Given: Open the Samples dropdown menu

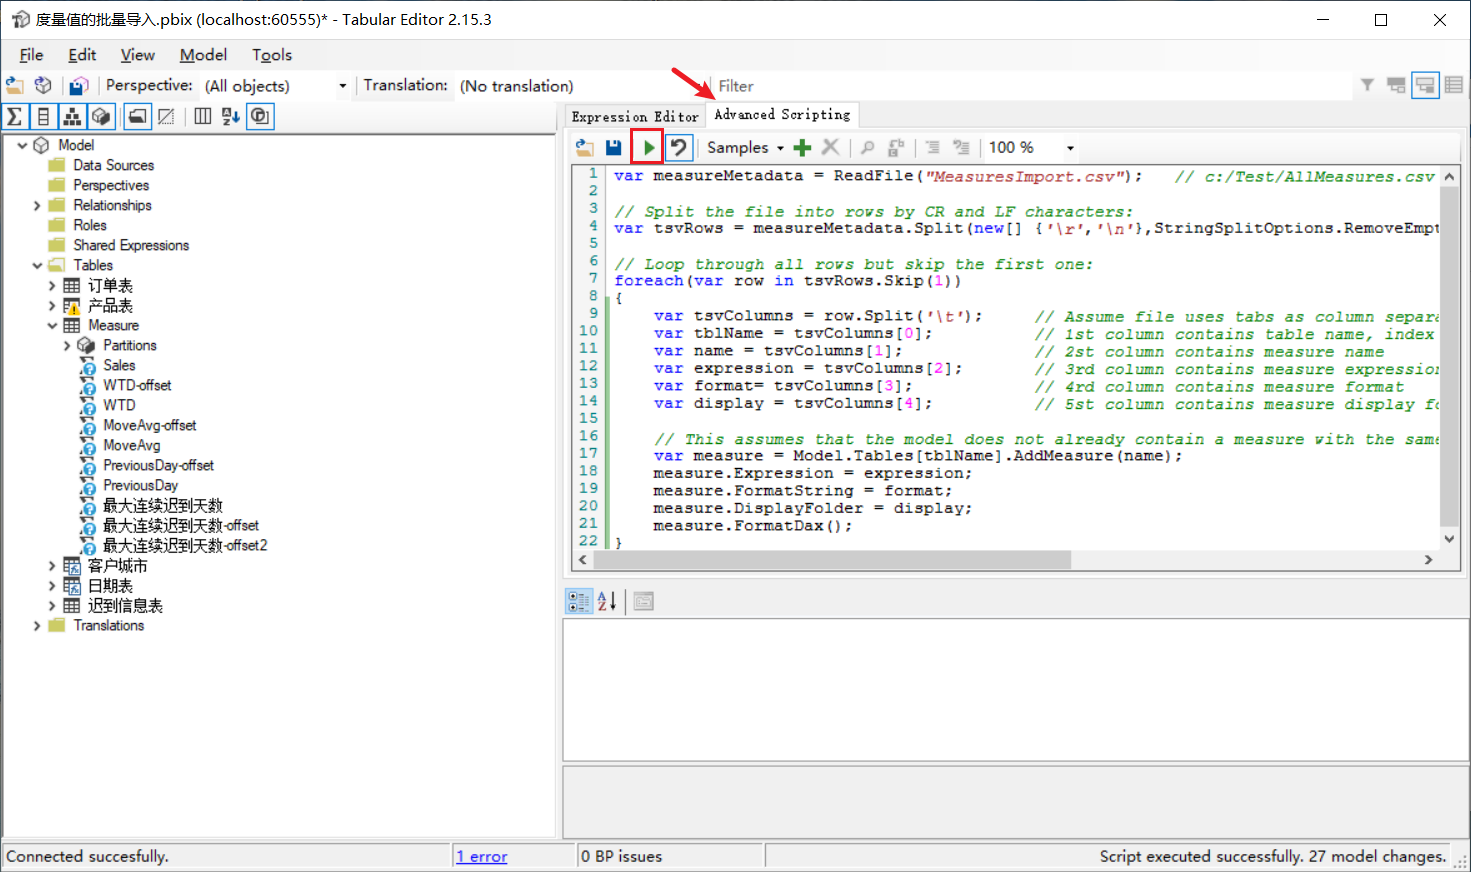Looking at the screenshot, I should tap(745, 148).
